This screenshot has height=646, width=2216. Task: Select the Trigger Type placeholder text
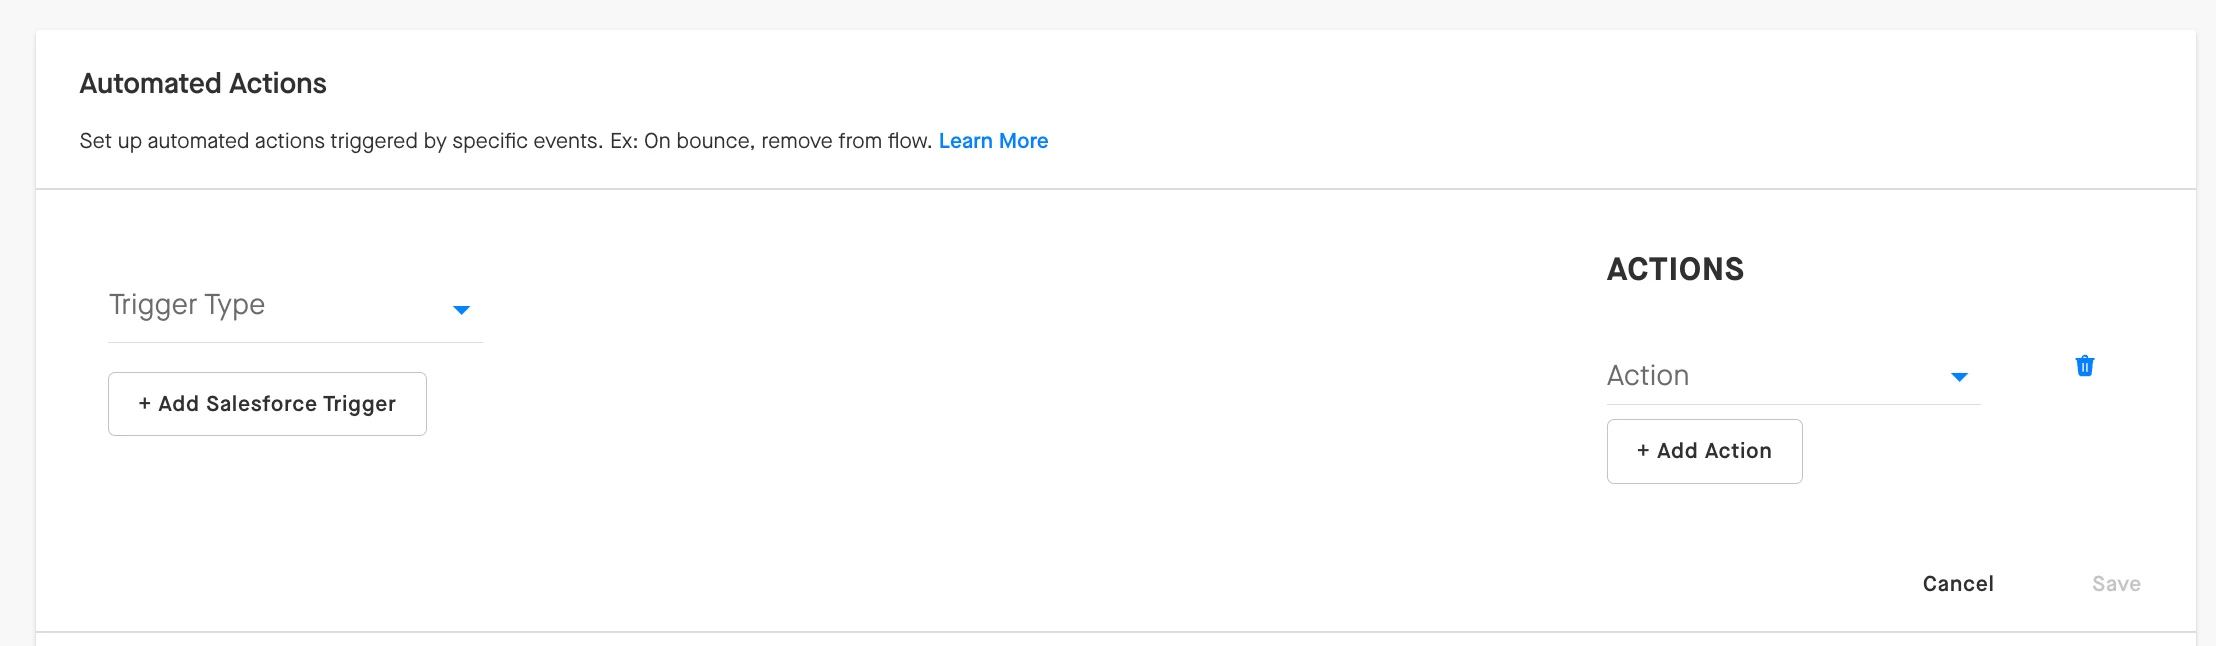[x=187, y=305]
